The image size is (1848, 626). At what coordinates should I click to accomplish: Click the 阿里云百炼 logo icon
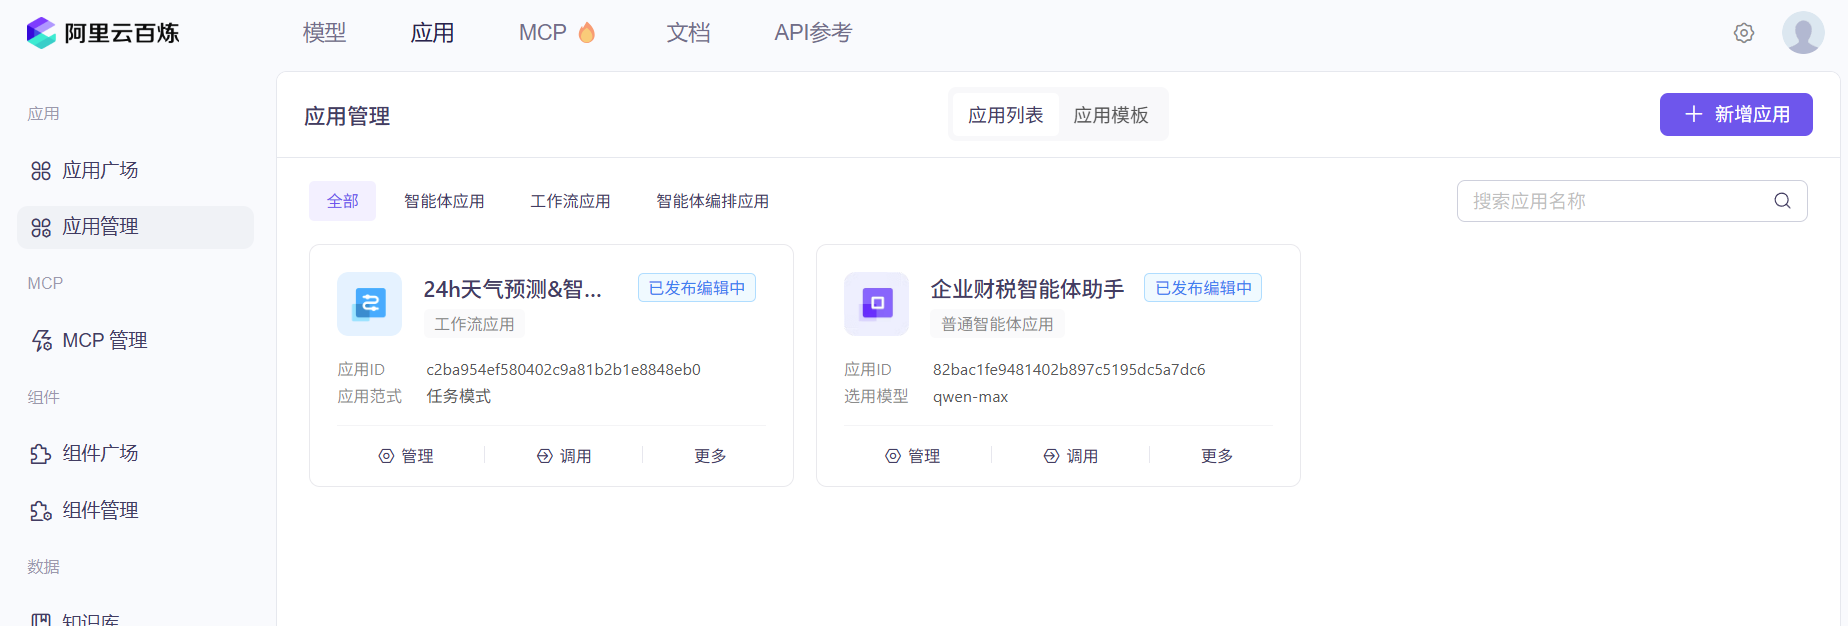pyautogui.click(x=41, y=33)
